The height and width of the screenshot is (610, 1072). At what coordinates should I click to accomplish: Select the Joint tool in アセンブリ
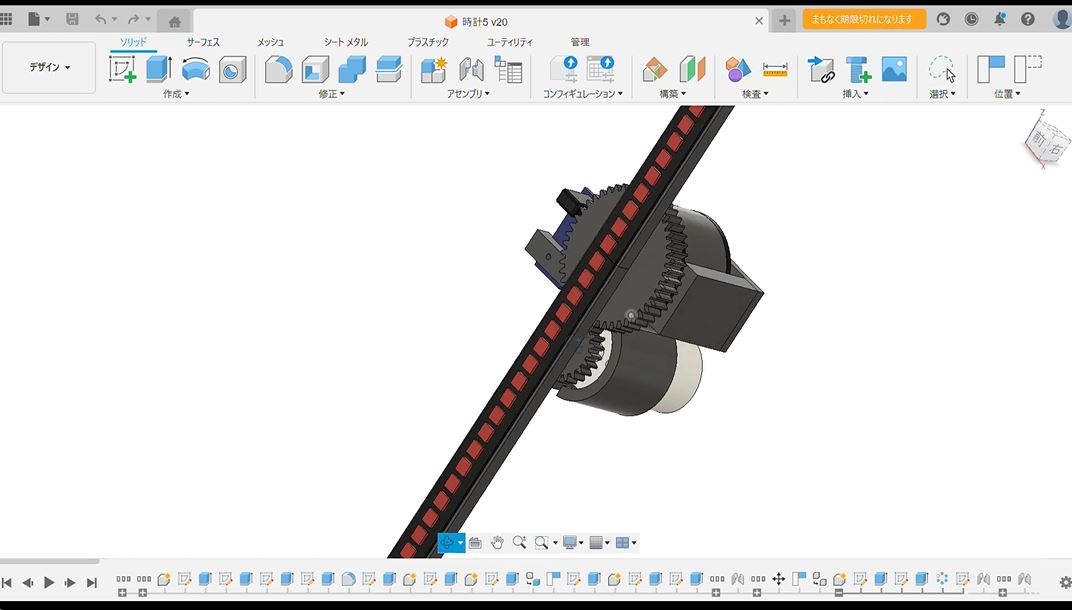point(471,69)
